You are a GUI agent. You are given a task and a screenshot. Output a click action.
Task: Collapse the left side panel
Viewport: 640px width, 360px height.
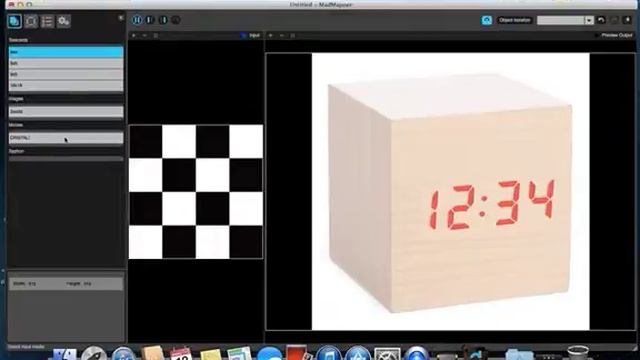coord(121,18)
